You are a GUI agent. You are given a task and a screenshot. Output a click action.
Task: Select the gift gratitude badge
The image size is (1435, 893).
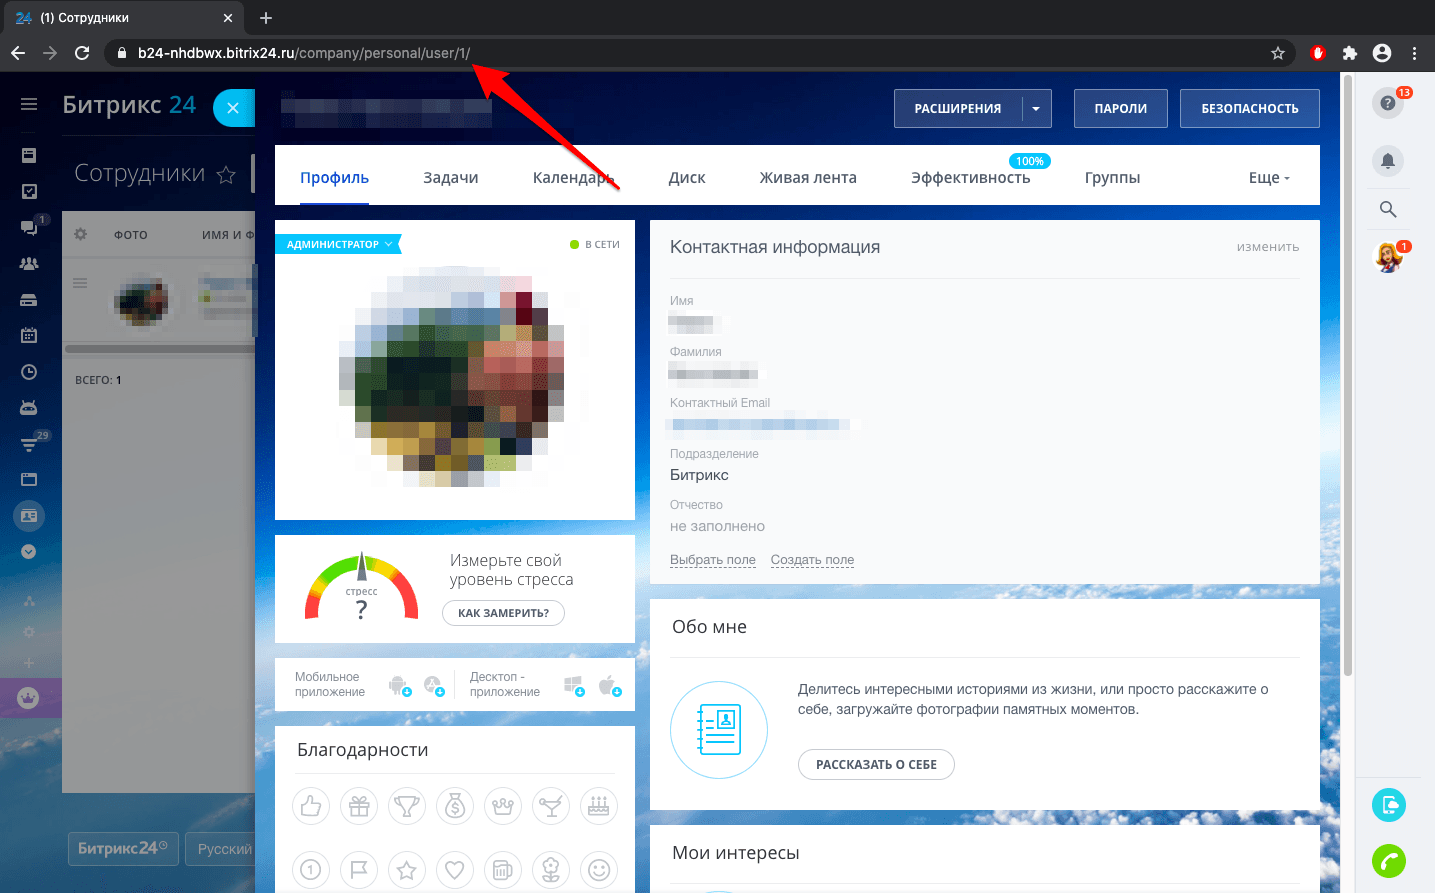pyautogui.click(x=359, y=805)
